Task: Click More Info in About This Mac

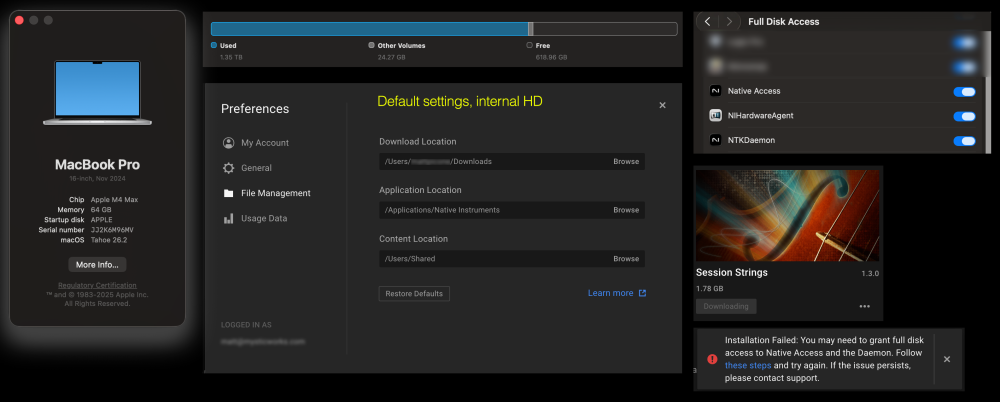Action: [98, 265]
